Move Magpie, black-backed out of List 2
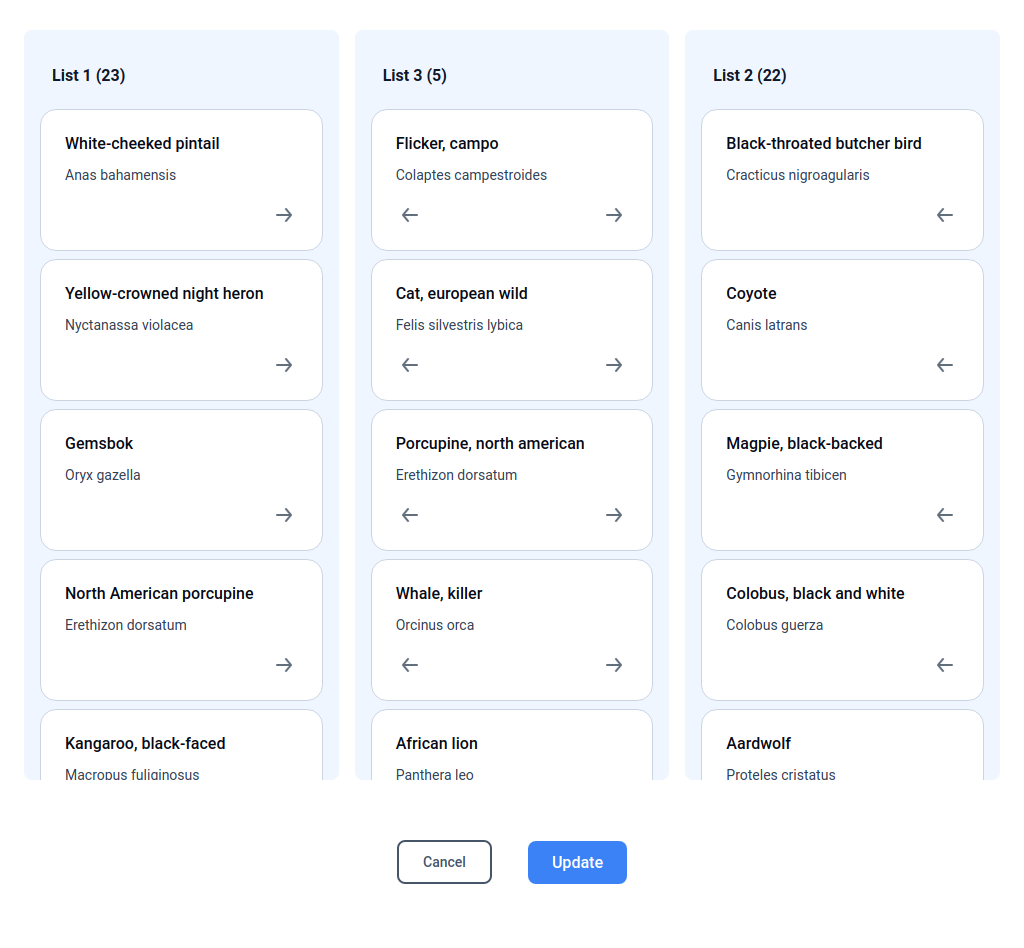The width and height of the screenshot is (1024, 948). [944, 515]
